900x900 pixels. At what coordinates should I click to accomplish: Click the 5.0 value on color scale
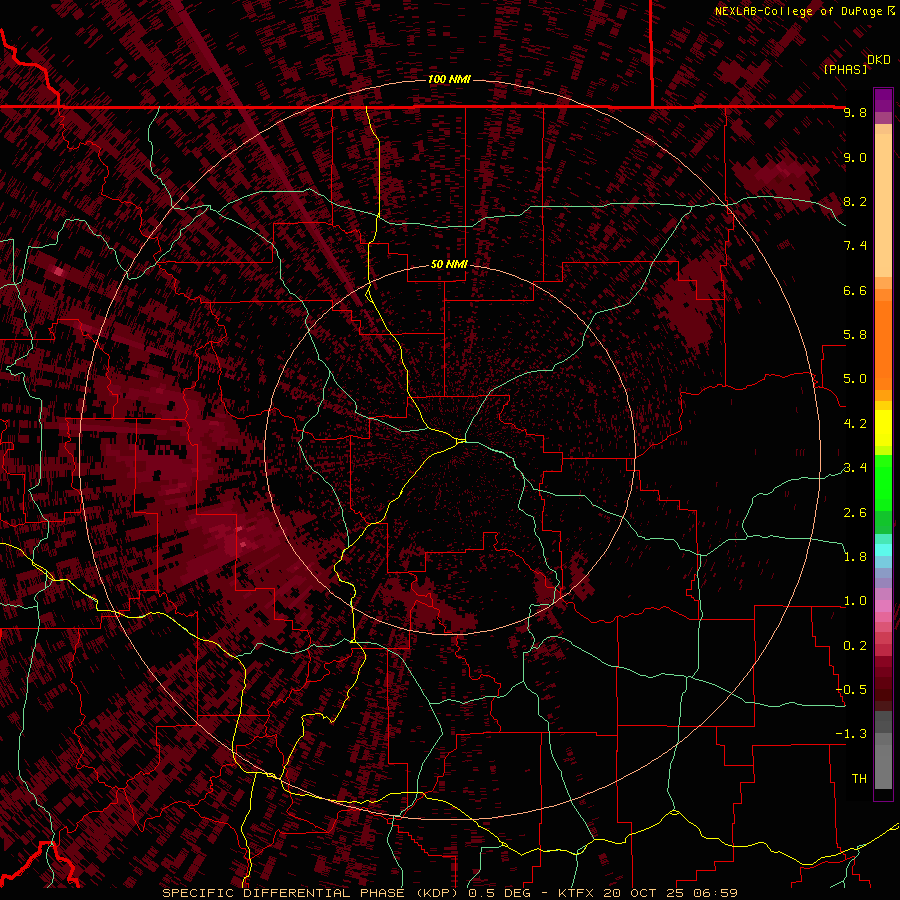[855, 379]
